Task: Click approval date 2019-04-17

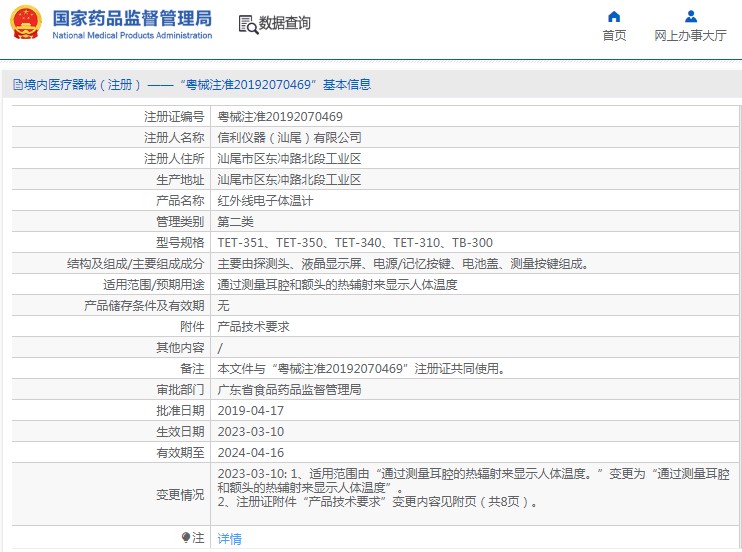Action: (x=250, y=410)
